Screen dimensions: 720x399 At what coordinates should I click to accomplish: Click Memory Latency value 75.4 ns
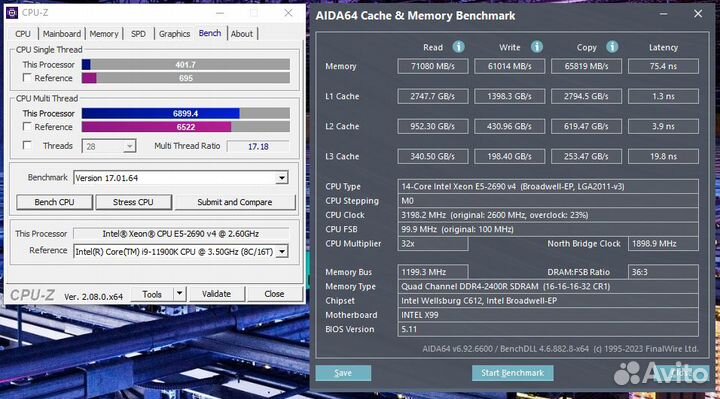click(x=663, y=66)
